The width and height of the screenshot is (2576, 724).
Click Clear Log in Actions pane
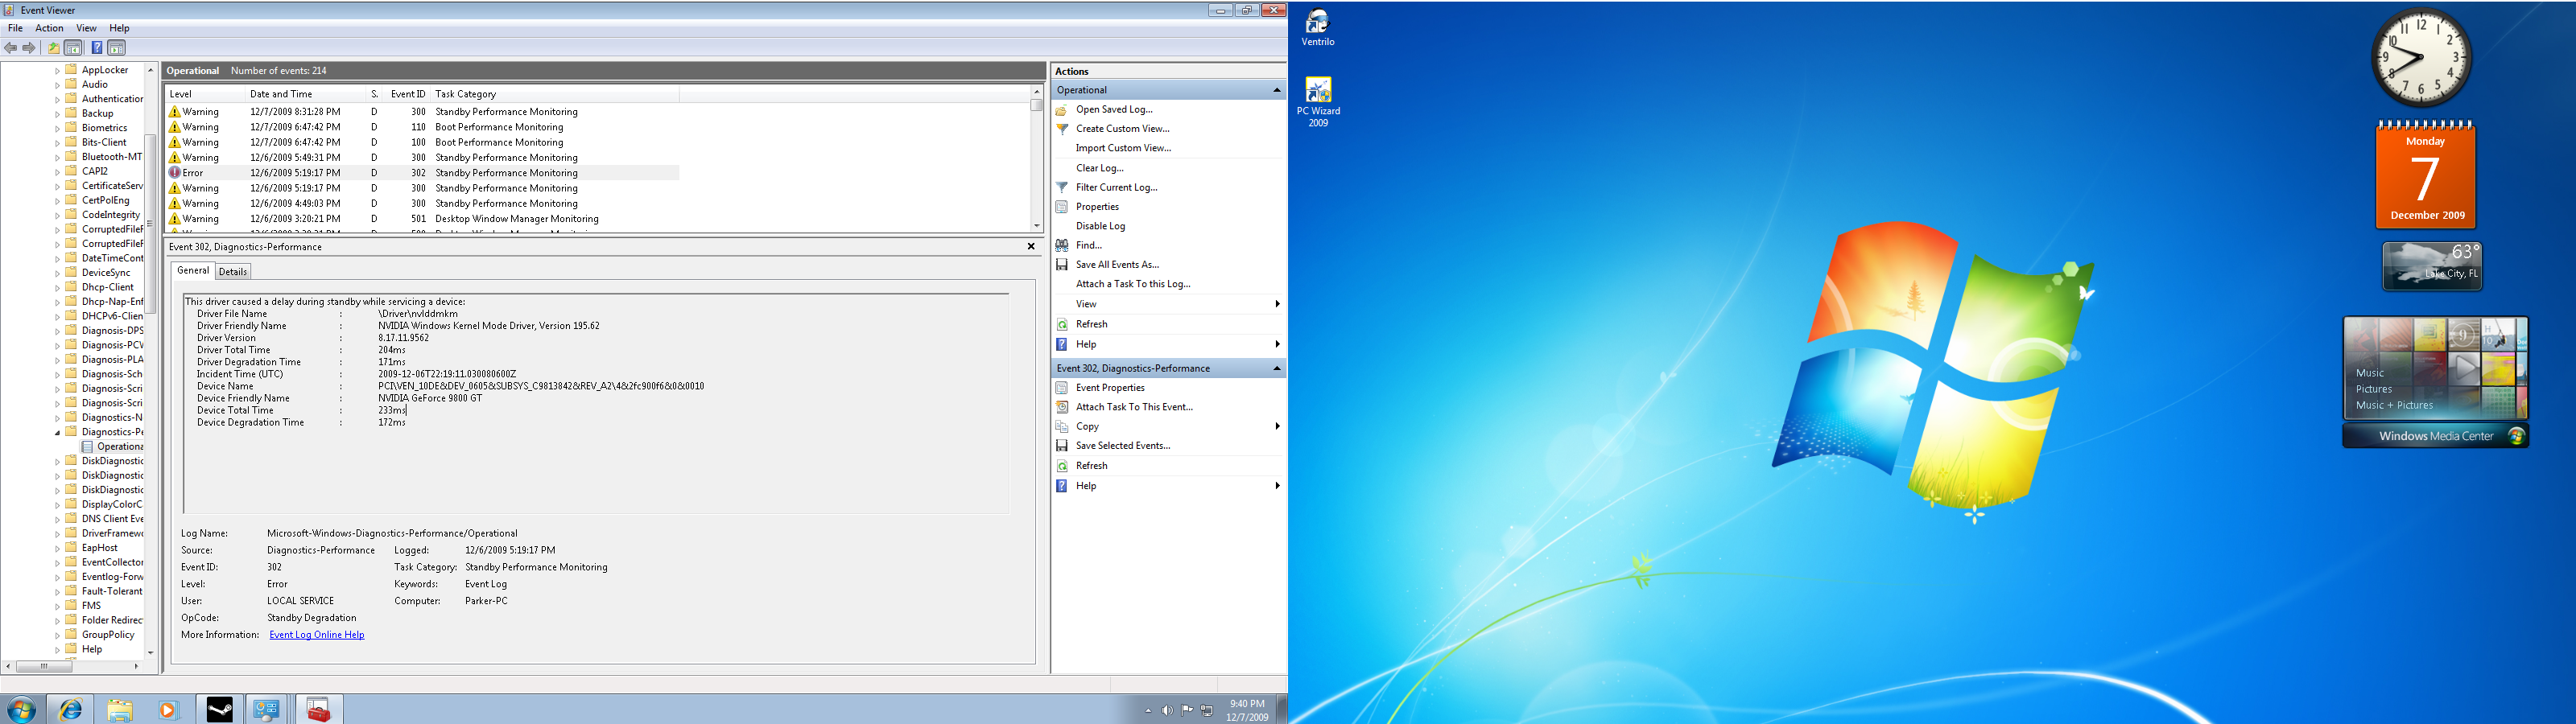click(x=1100, y=168)
